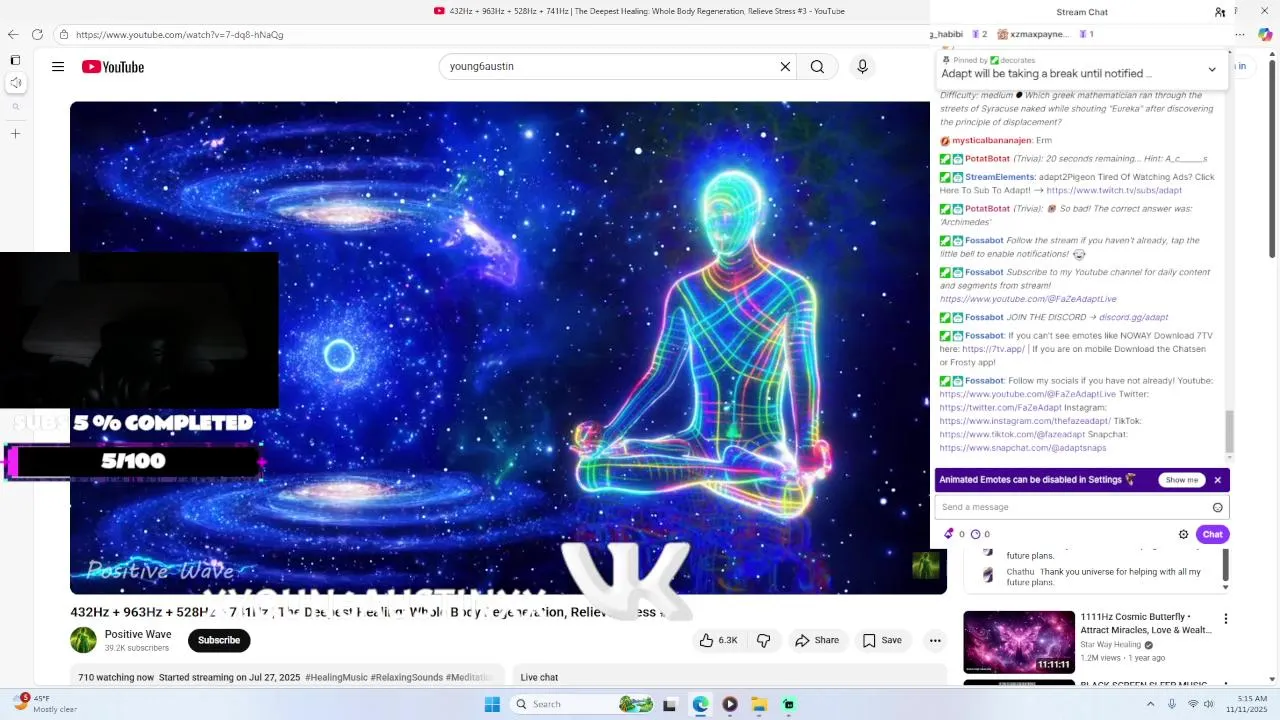
Task: Open the YouTube guide hamburger menu
Action: (x=58, y=67)
